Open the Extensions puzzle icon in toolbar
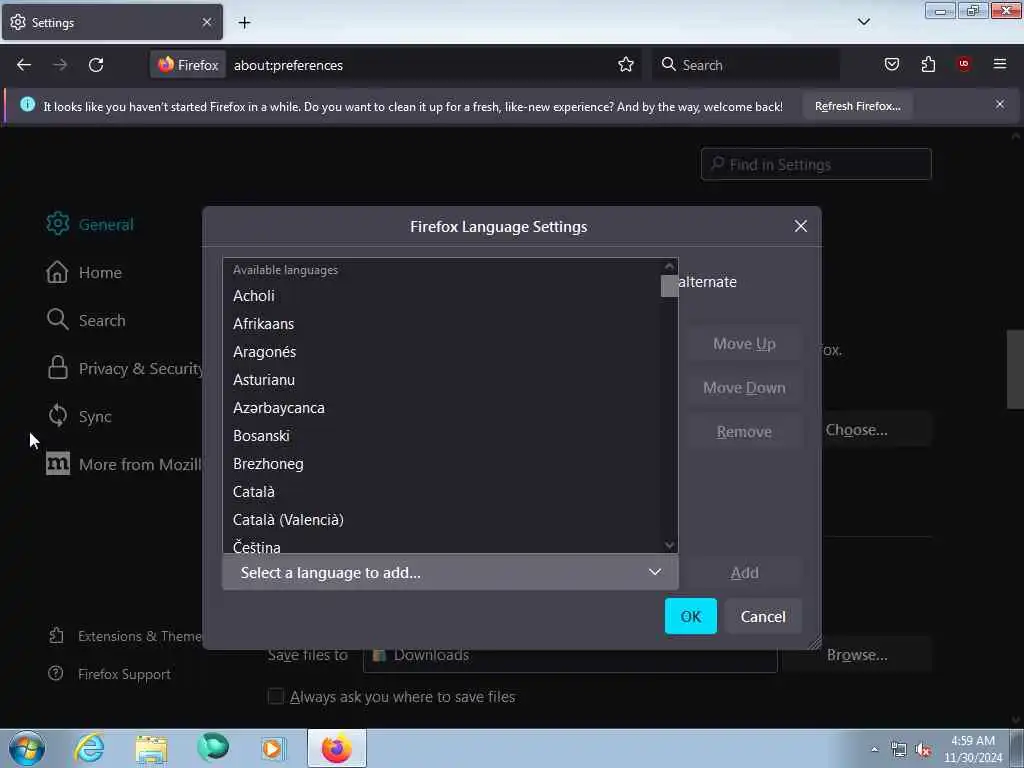Image resolution: width=1024 pixels, height=768 pixels. coord(928,64)
